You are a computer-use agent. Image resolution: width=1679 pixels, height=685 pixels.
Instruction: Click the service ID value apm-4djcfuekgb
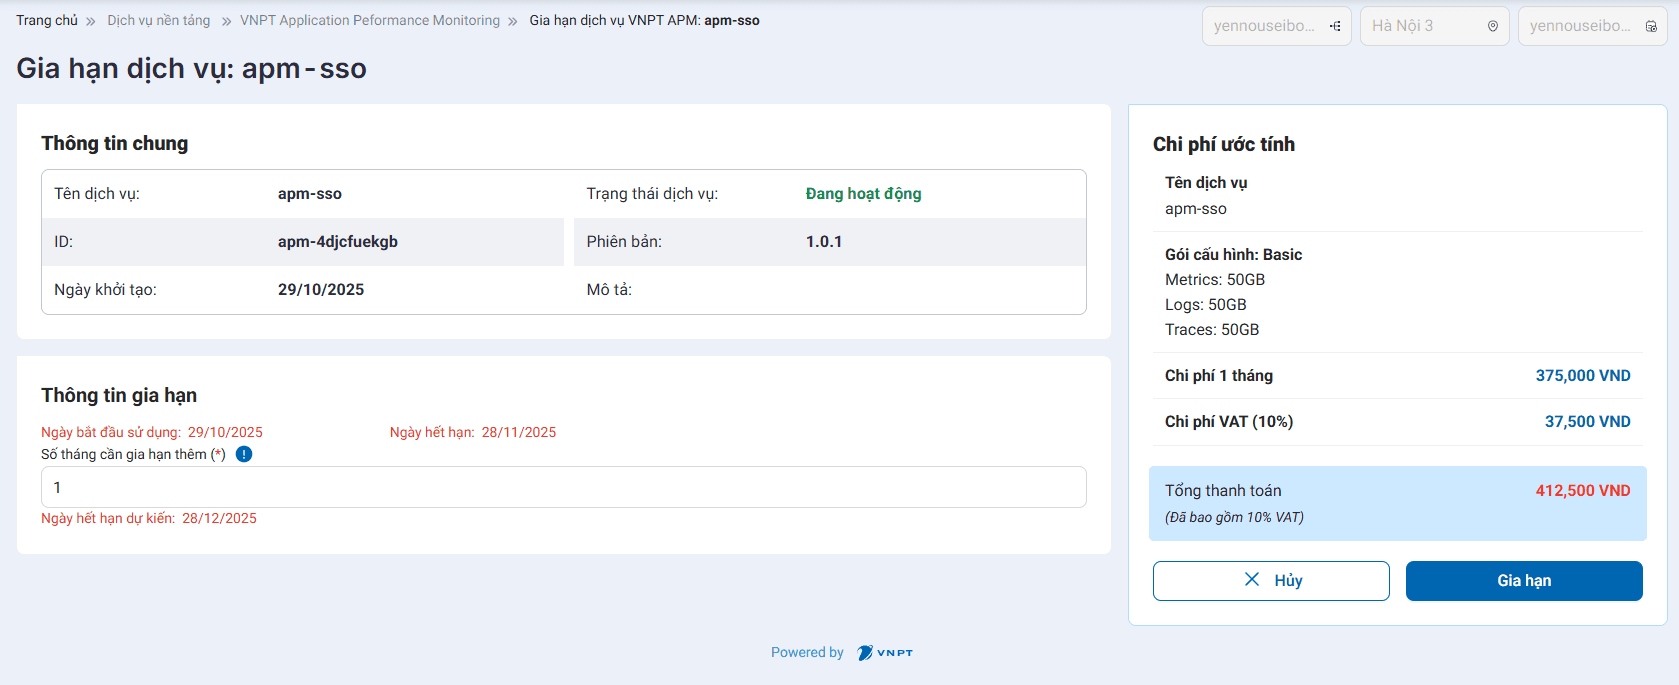point(338,242)
